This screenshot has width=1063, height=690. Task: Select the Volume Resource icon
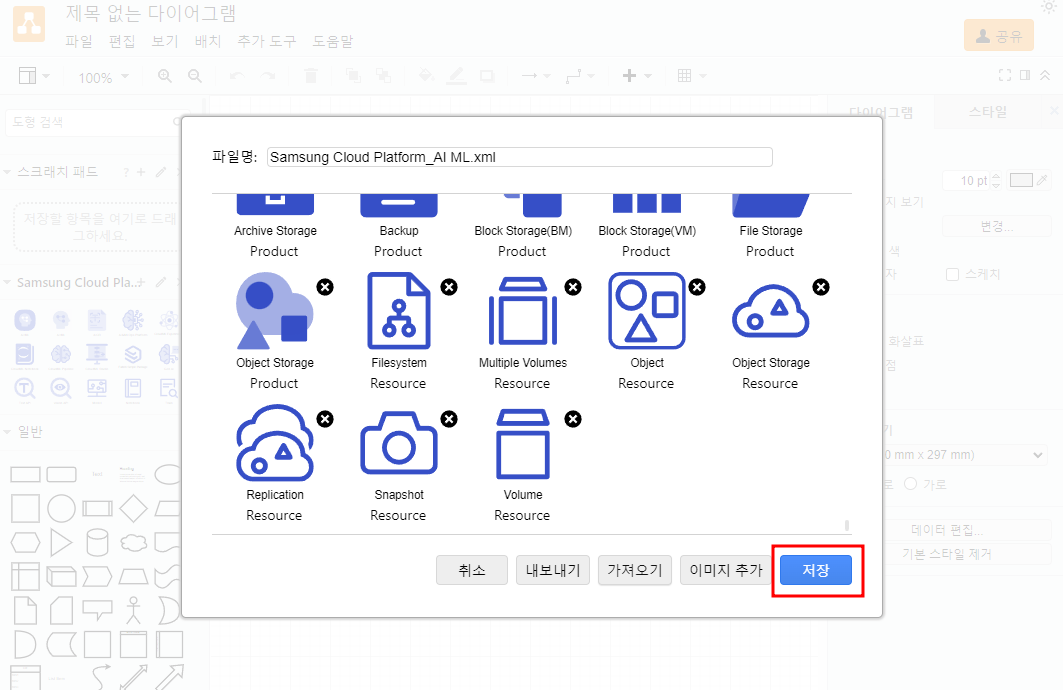click(523, 443)
